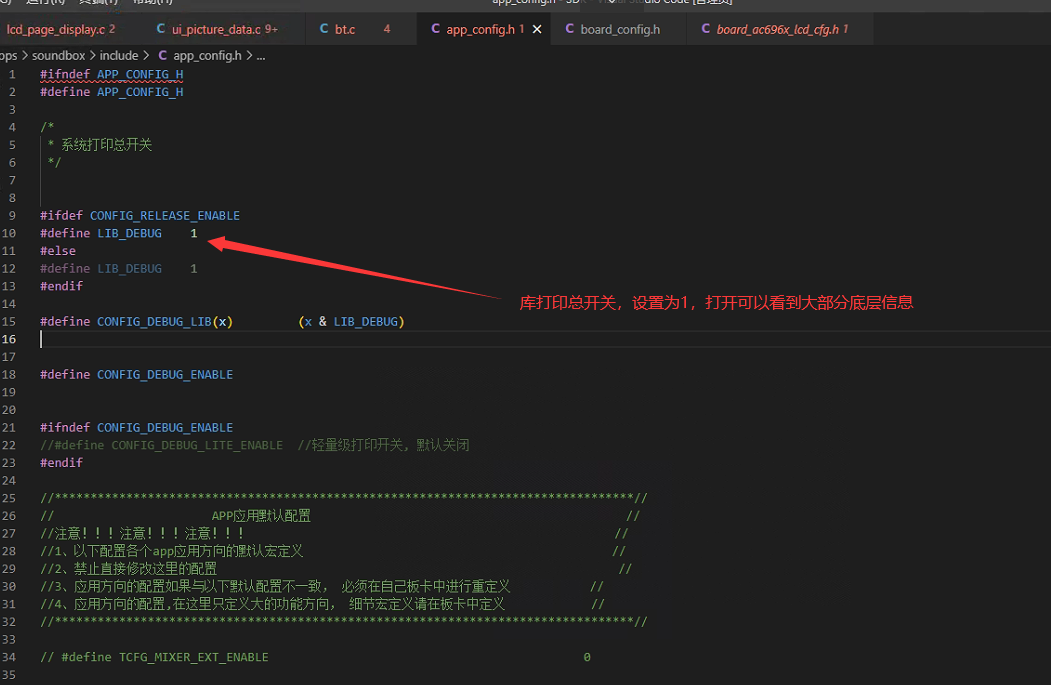Click "#endif" on line 23
1051x685 pixels.
(x=61, y=463)
